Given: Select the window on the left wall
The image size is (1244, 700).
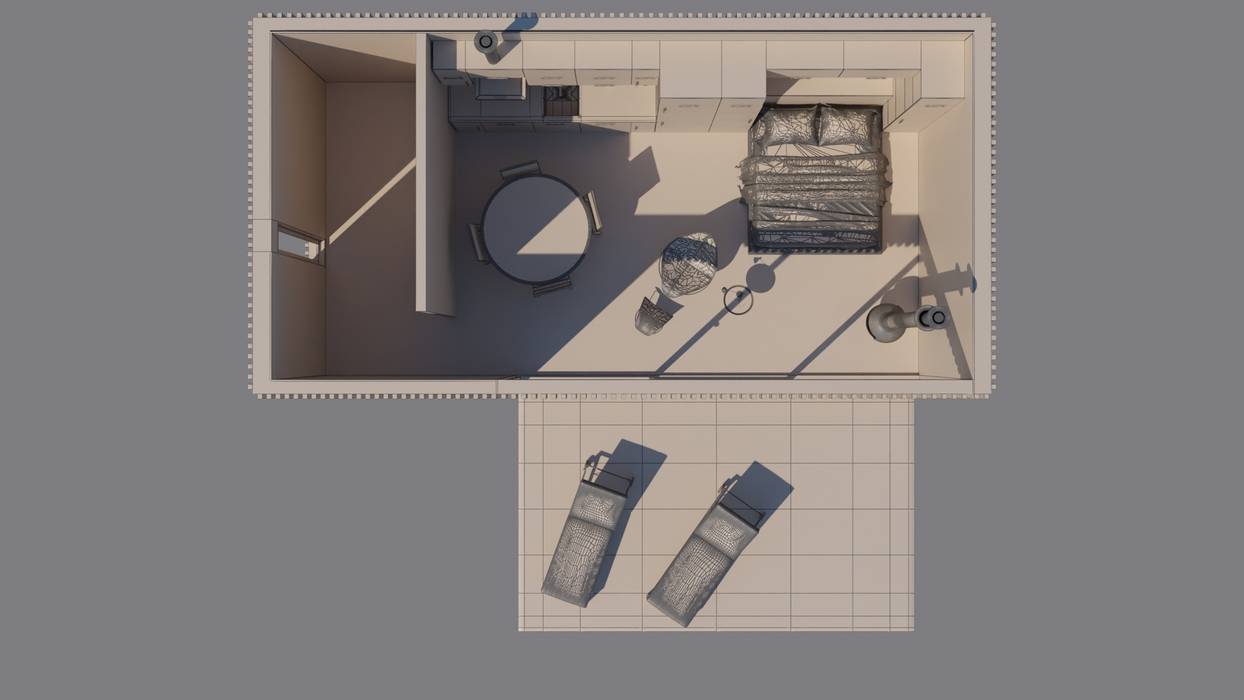Looking at the screenshot, I should pos(299,244).
